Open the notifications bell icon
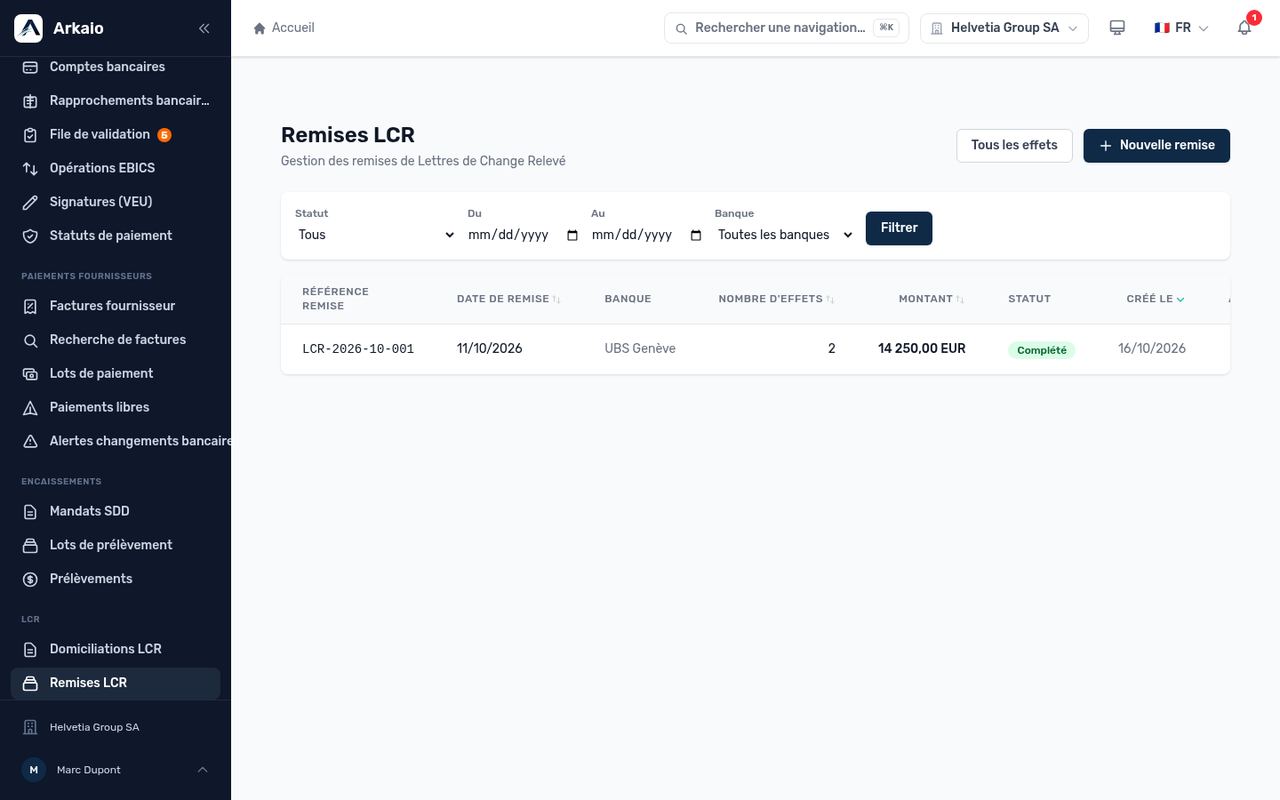 pos(1244,28)
